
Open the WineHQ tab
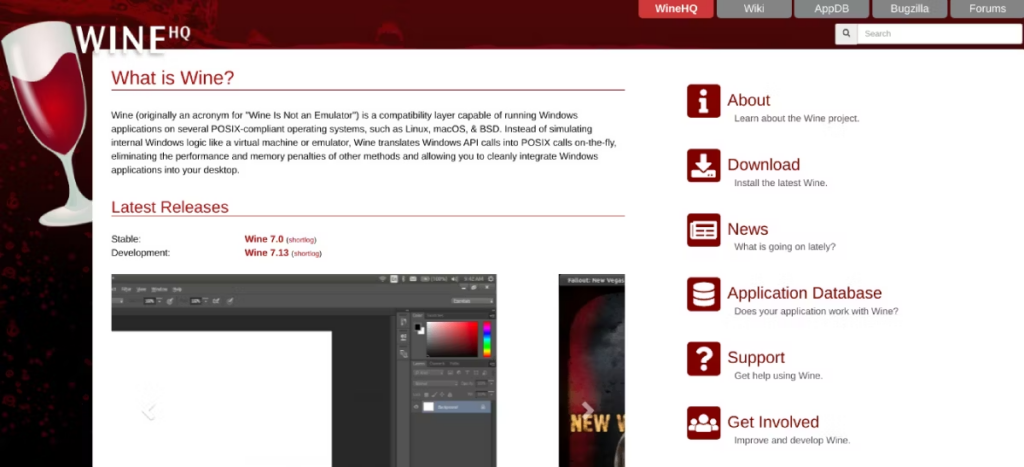click(676, 8)
